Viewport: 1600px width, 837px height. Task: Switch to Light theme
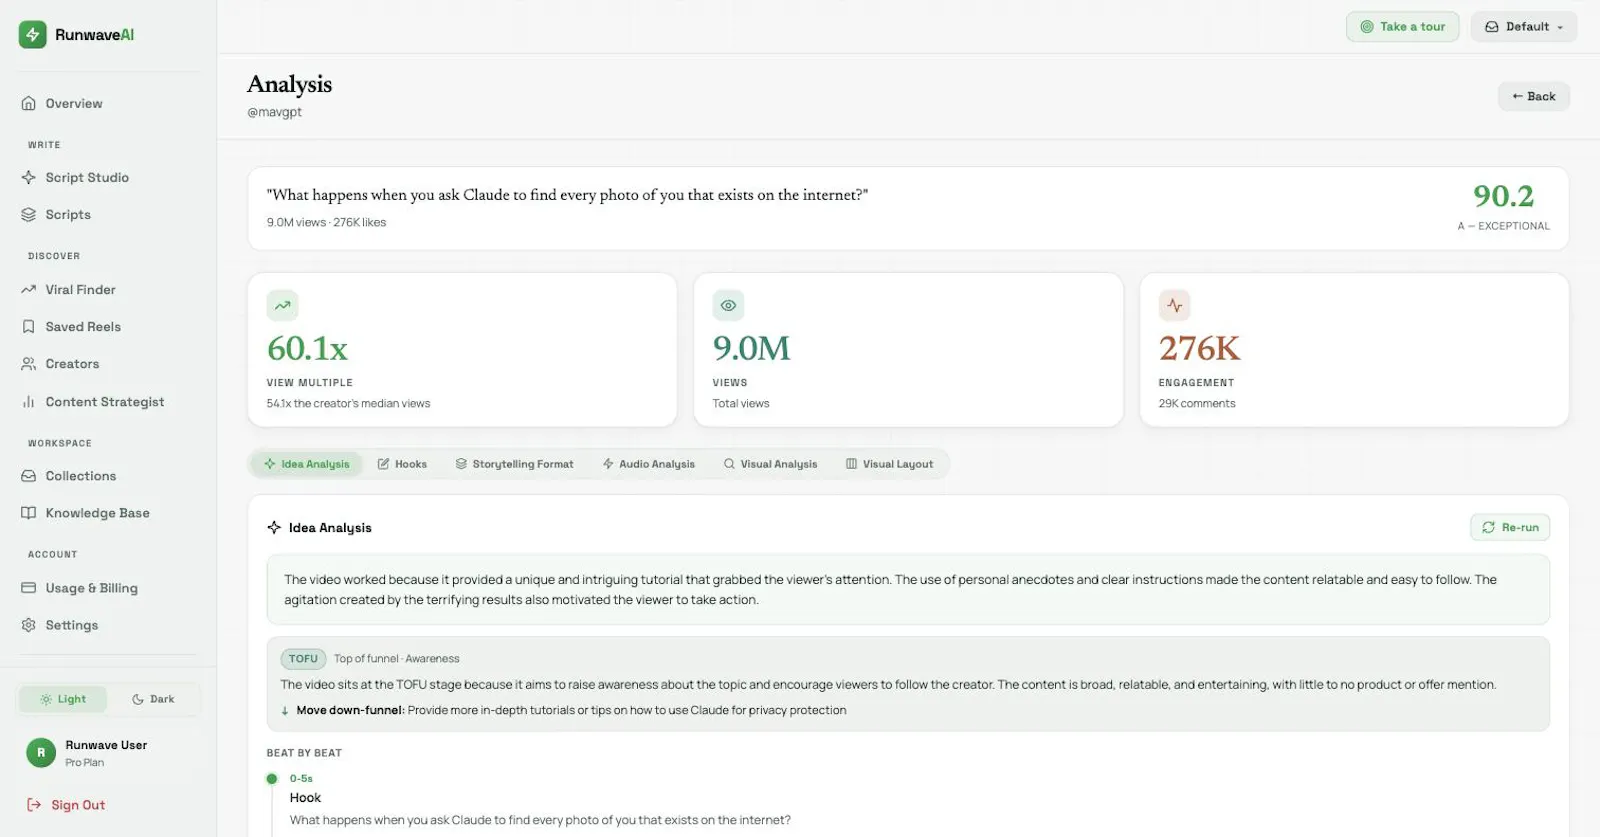click(63, 699)
